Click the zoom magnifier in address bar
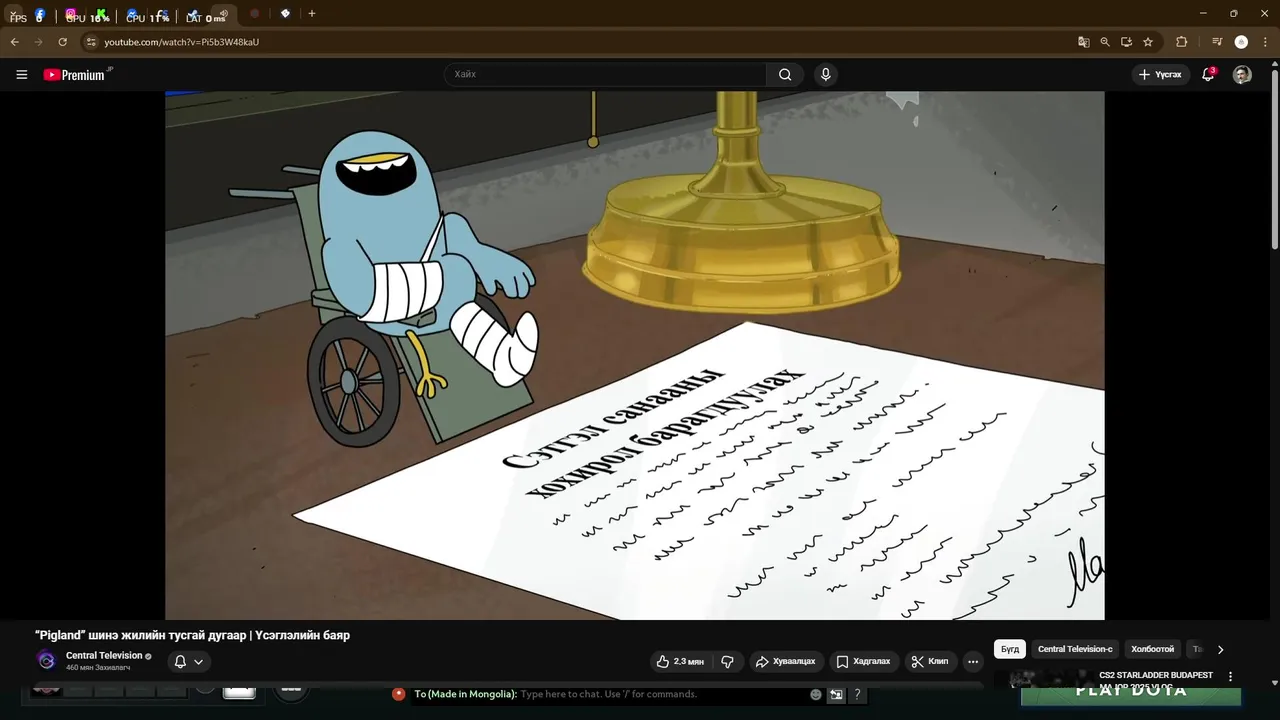Viewport: 1280px width, 720px height. pyautogui.click(x=1105, y=42)
